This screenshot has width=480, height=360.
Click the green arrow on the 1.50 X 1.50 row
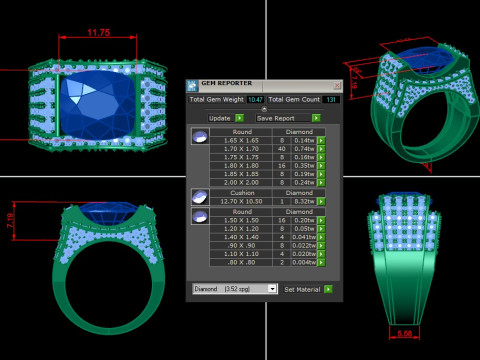(x=321, y=220)
